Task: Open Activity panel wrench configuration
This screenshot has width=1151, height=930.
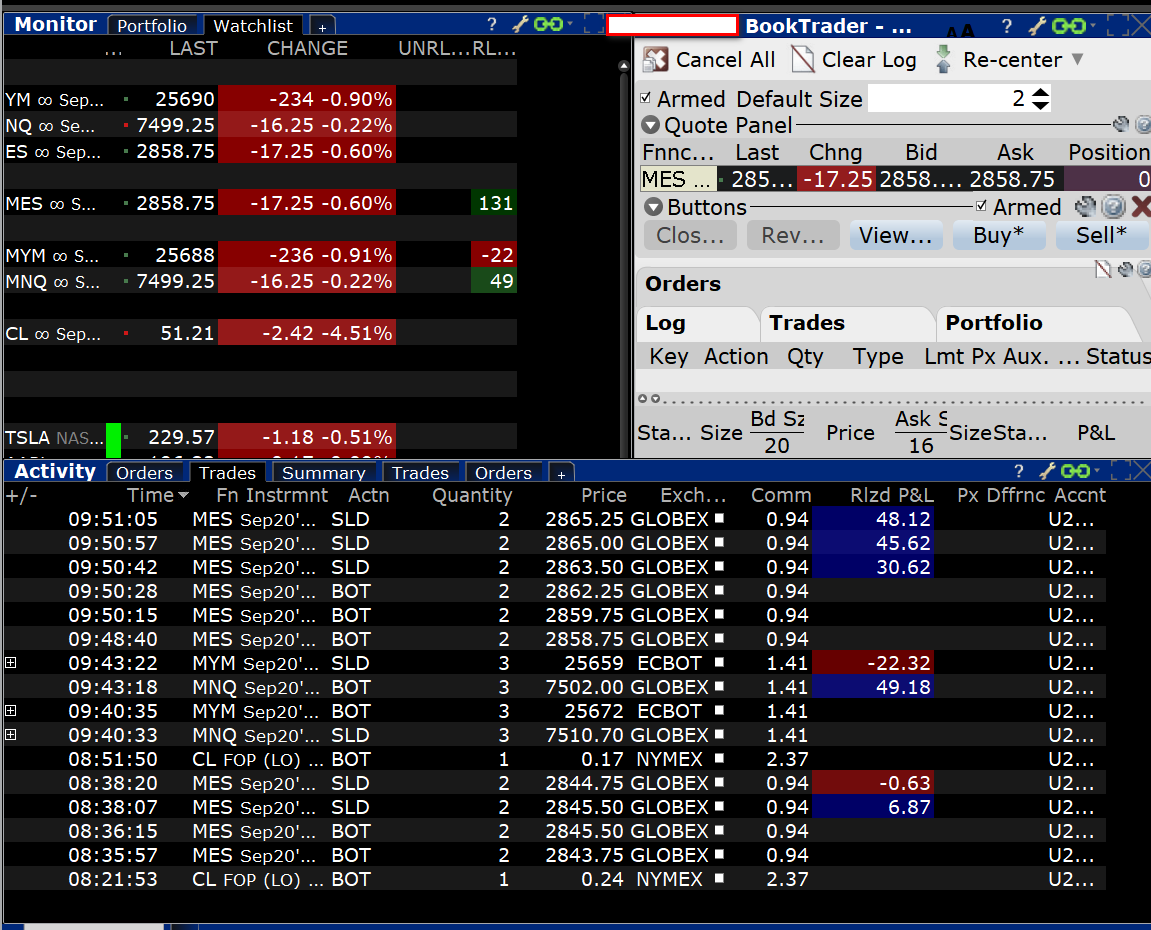Action: [1047, 471]
